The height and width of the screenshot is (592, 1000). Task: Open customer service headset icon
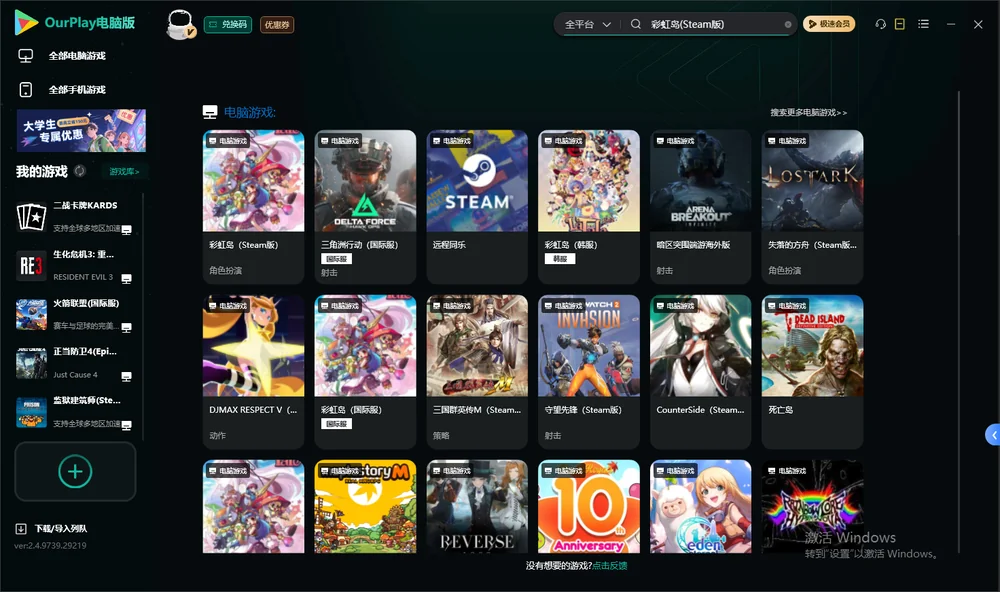[881, 24]
